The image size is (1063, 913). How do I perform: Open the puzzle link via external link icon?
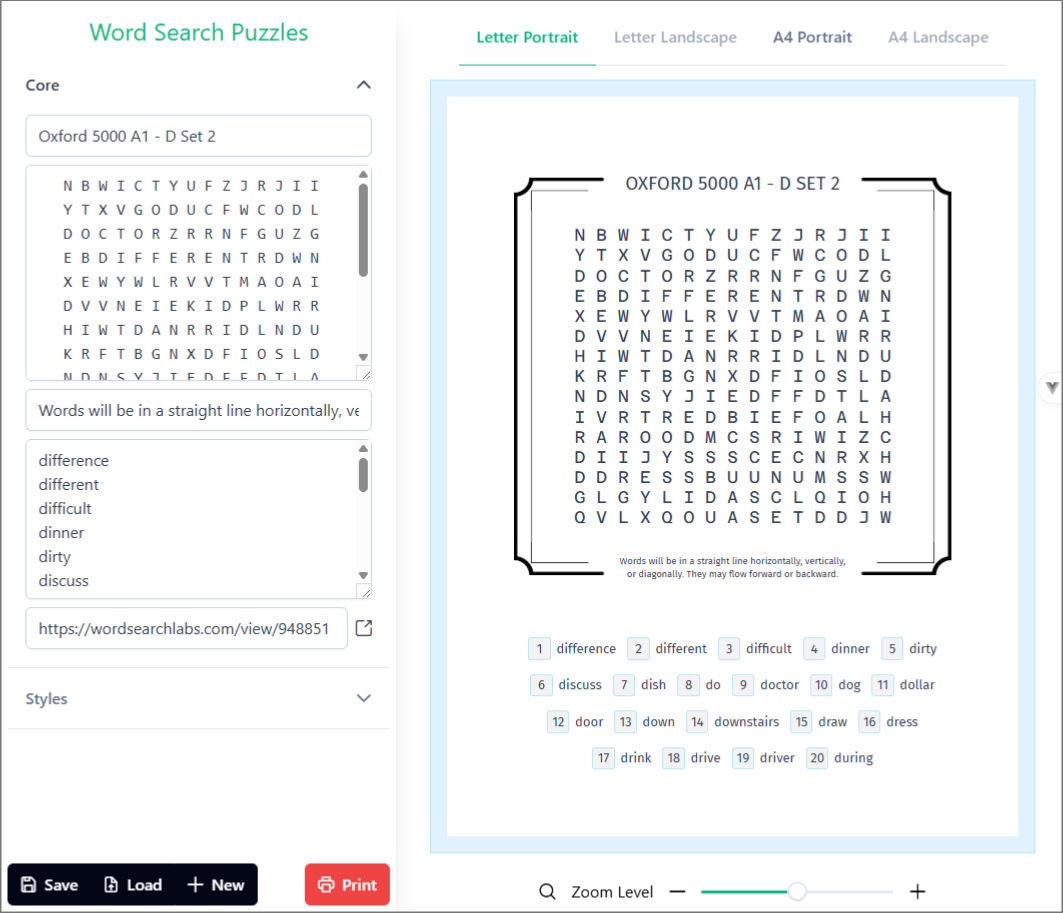click(x=363, y=627)
